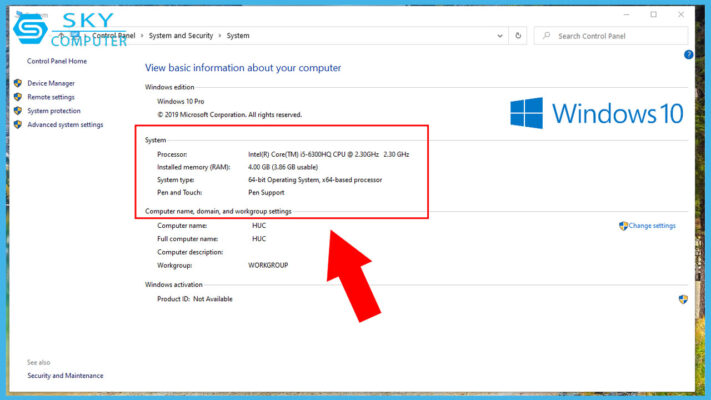Click the Remote settings shield icon
Viewport: 711px width, 400px height.
point(18,97)
